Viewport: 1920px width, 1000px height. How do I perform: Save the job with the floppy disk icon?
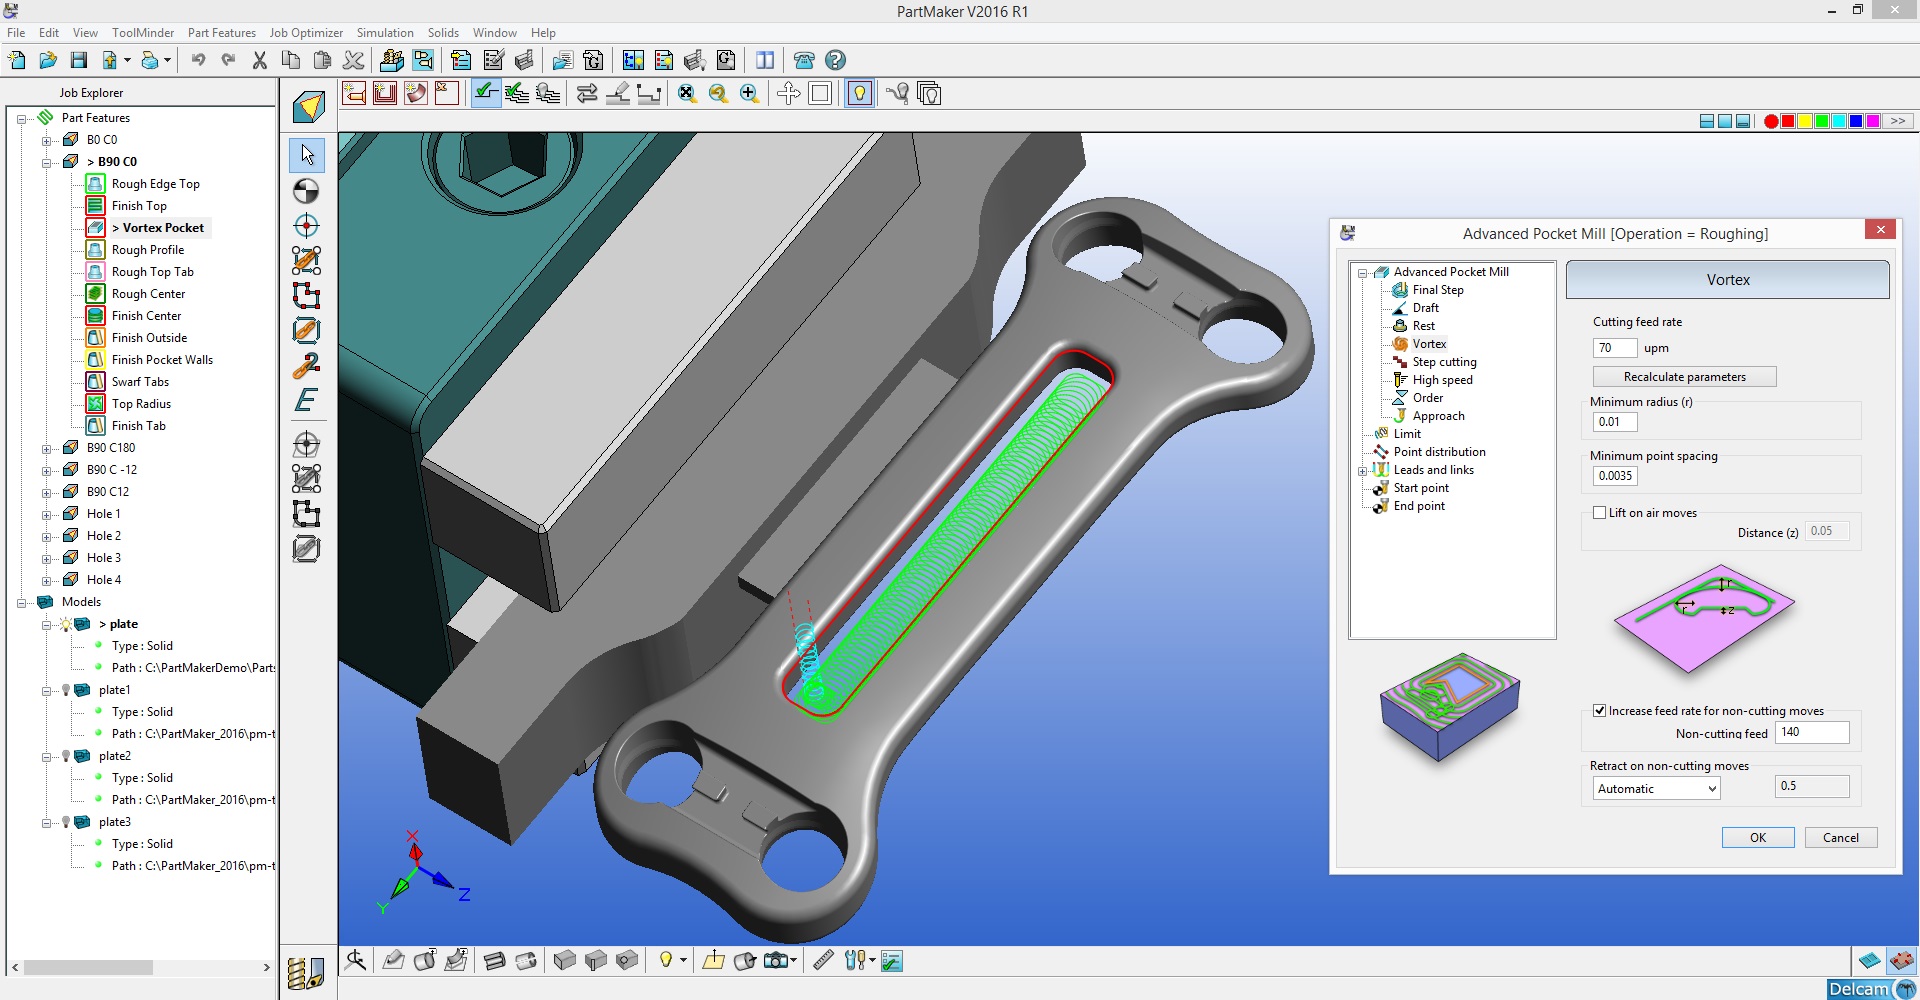pyautogui.click(x=79, y=61)
